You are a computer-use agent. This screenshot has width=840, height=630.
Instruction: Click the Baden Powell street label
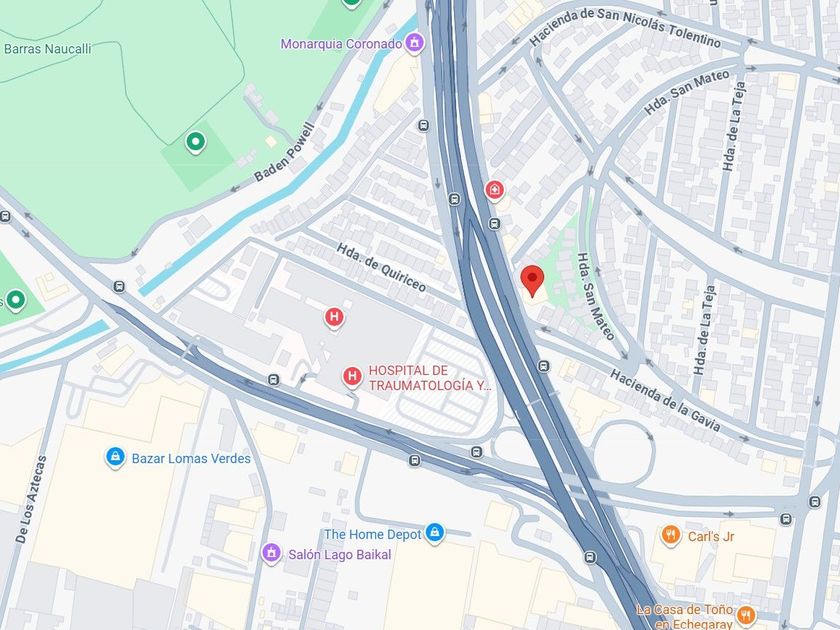(x=284, y=152)
